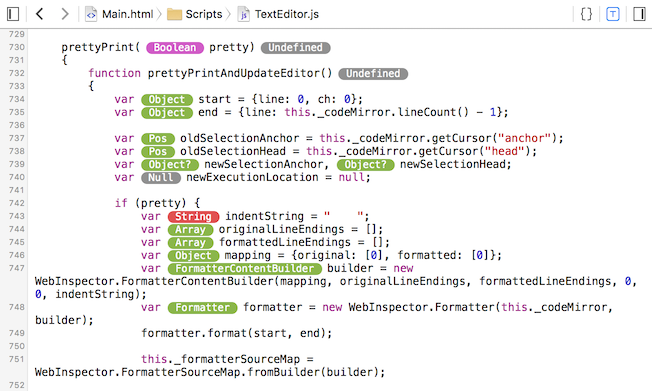Click the TextEditor.js file icon
The height and width of the screenshot is (391, 652).
coord(243,15)
